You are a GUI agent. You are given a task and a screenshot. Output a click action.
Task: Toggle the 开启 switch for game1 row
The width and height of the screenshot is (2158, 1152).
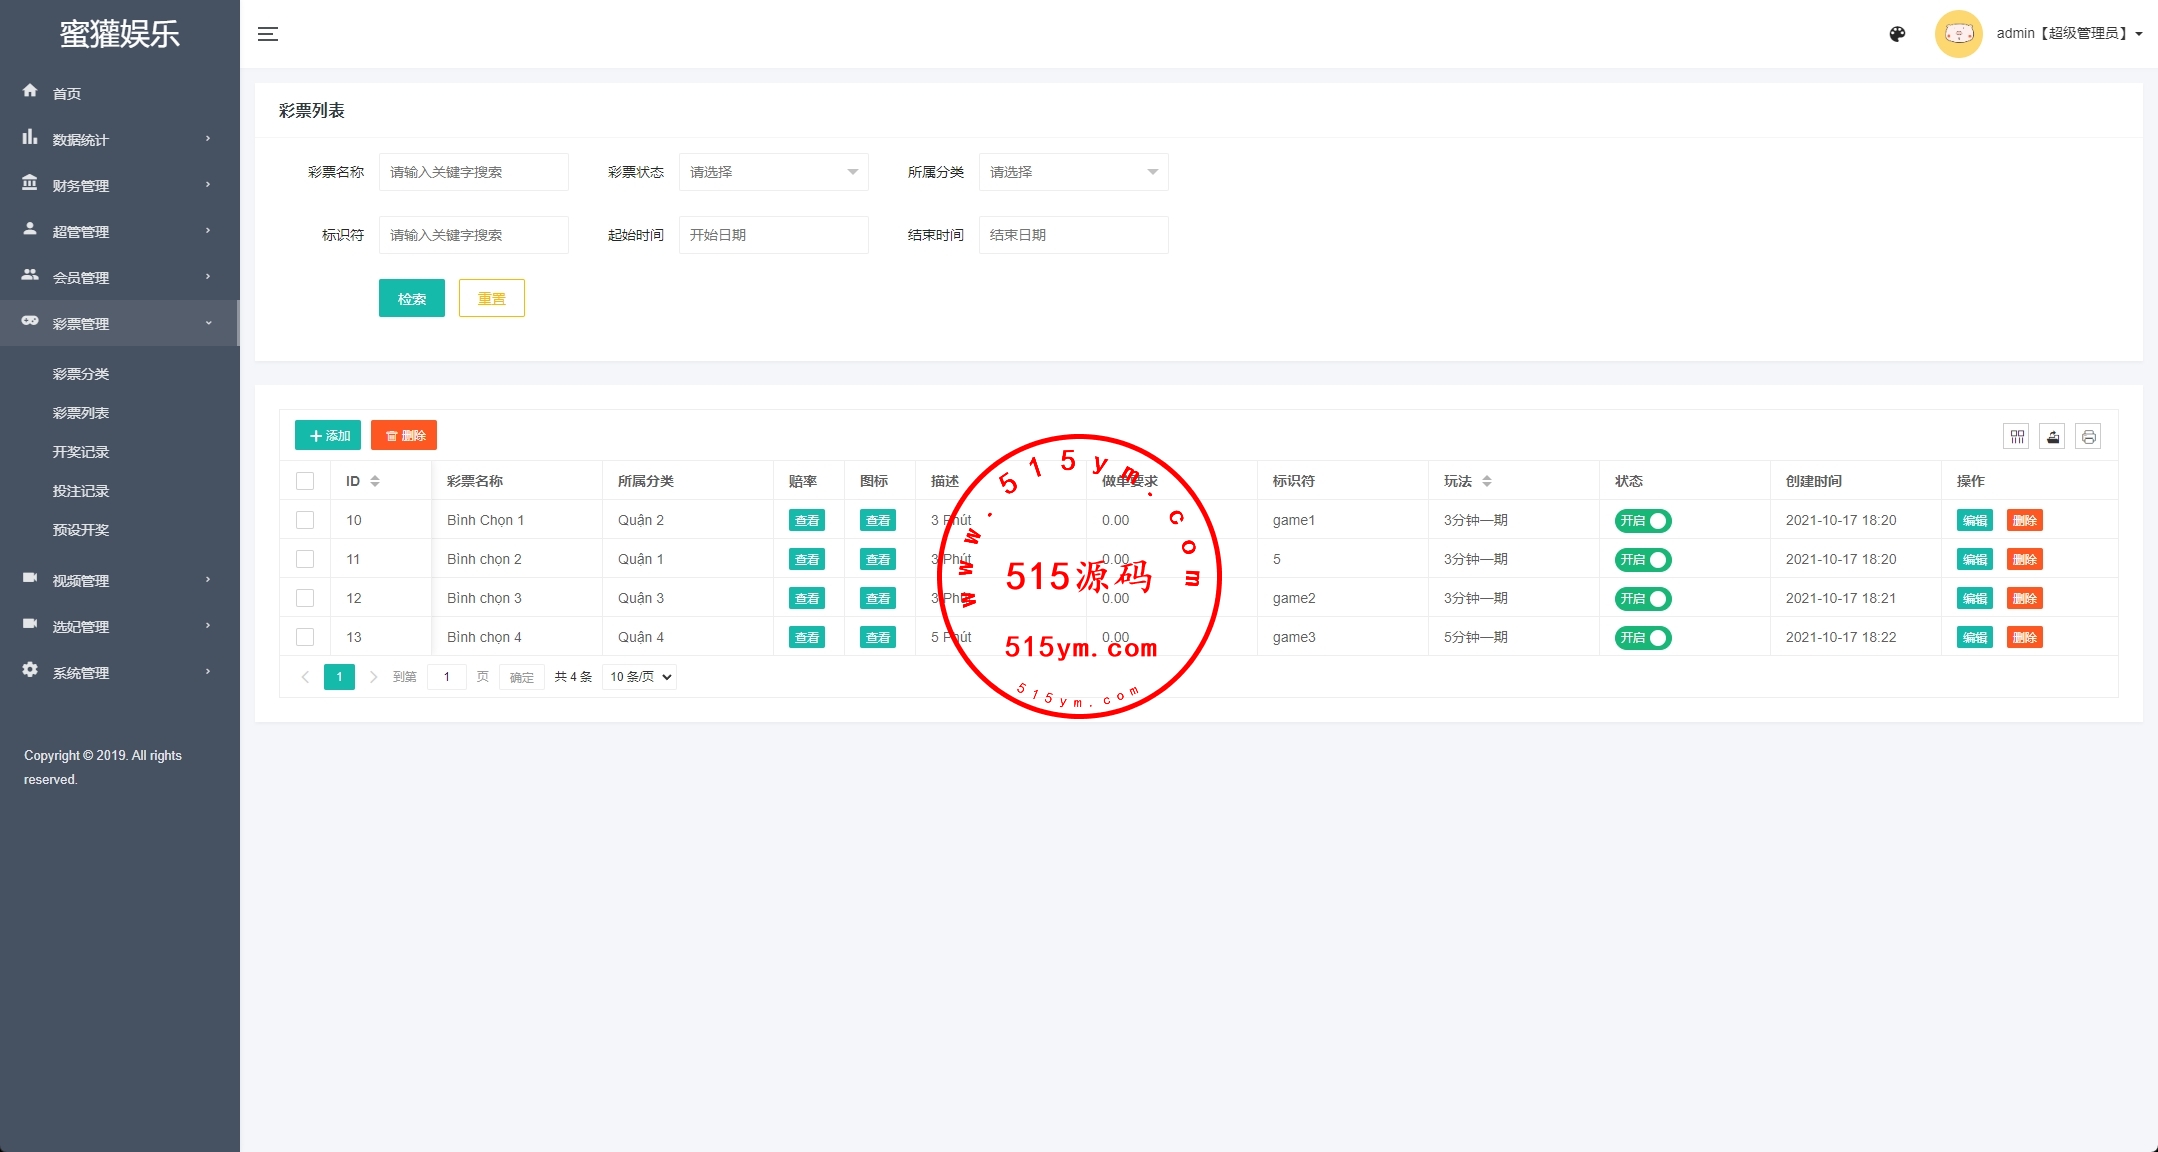point(1642,521)
